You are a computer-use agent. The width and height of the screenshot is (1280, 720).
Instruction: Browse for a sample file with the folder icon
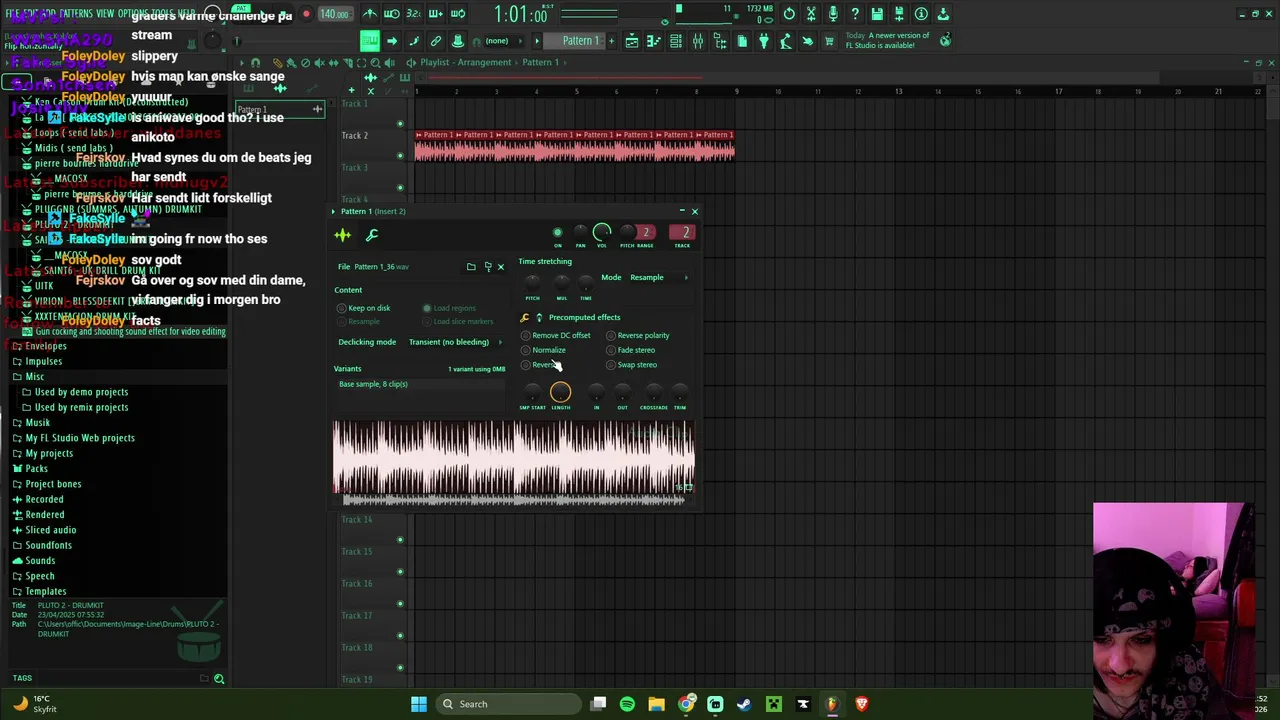(x=471, y=267)
